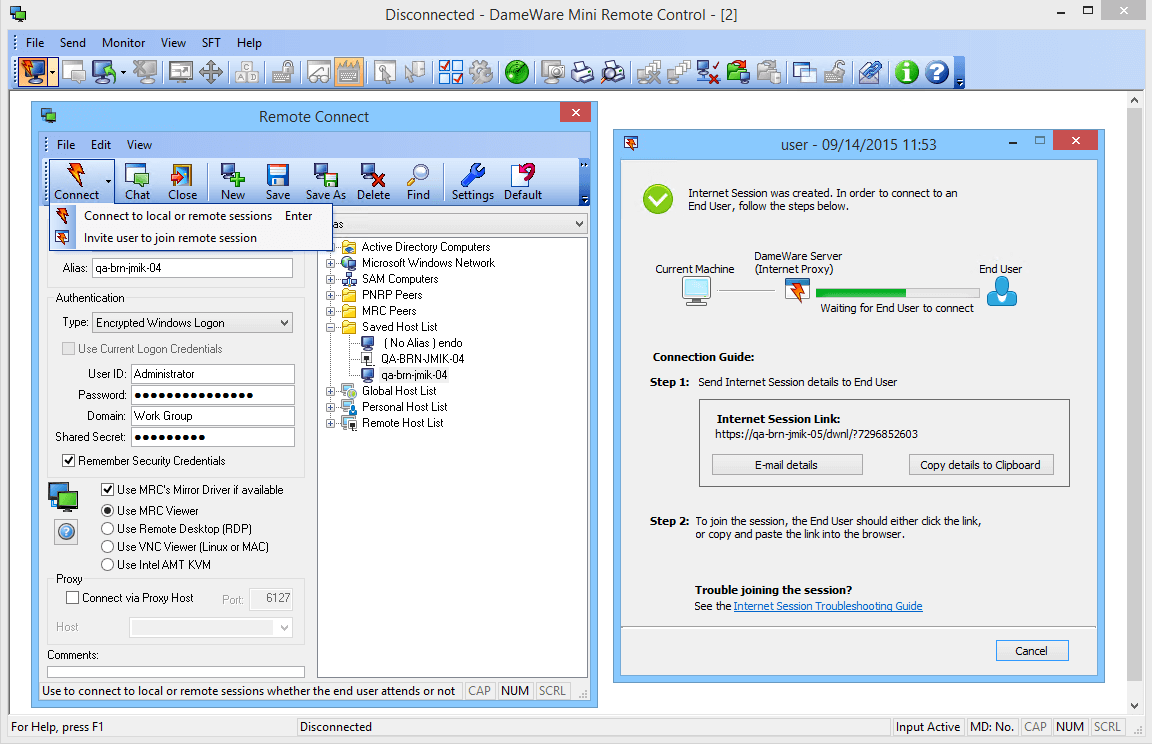
Task: Enable Connect via Proxy Host checkbox
Action: 73,598
